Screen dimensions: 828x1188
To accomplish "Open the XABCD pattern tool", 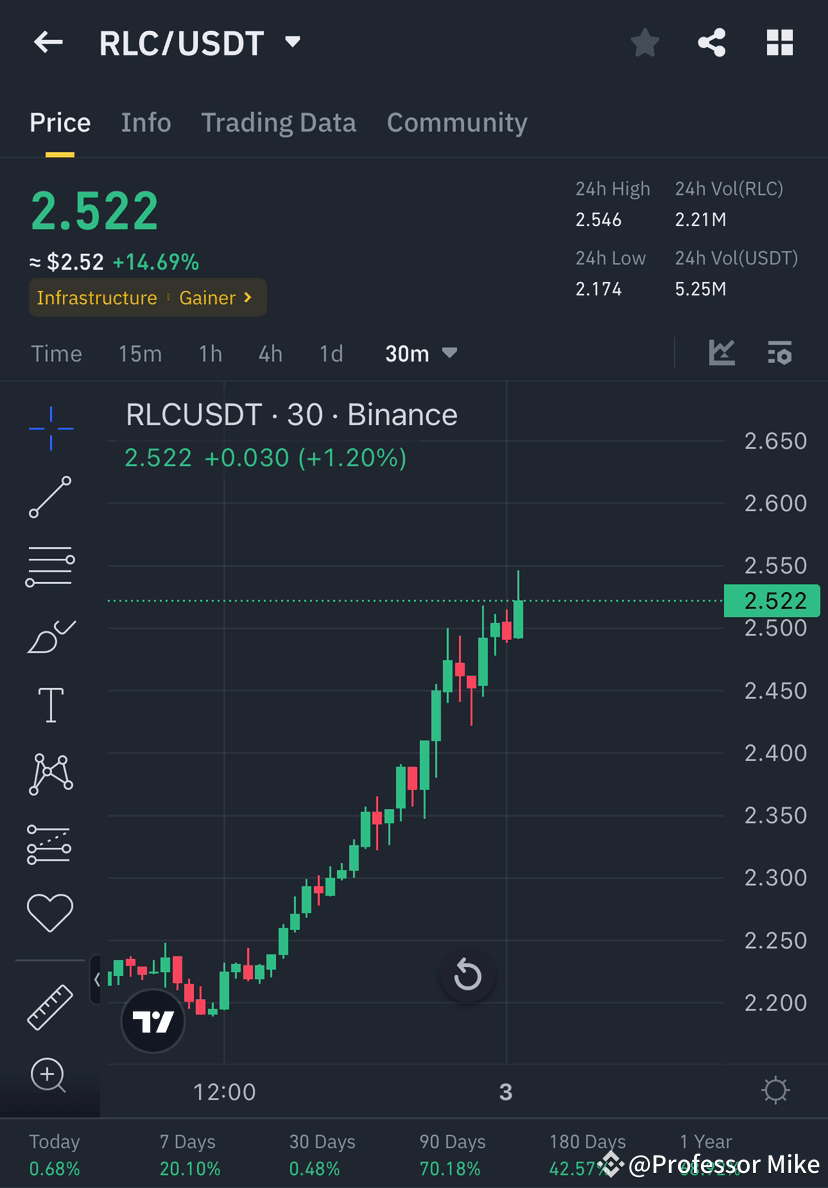I will coord(50,774).
